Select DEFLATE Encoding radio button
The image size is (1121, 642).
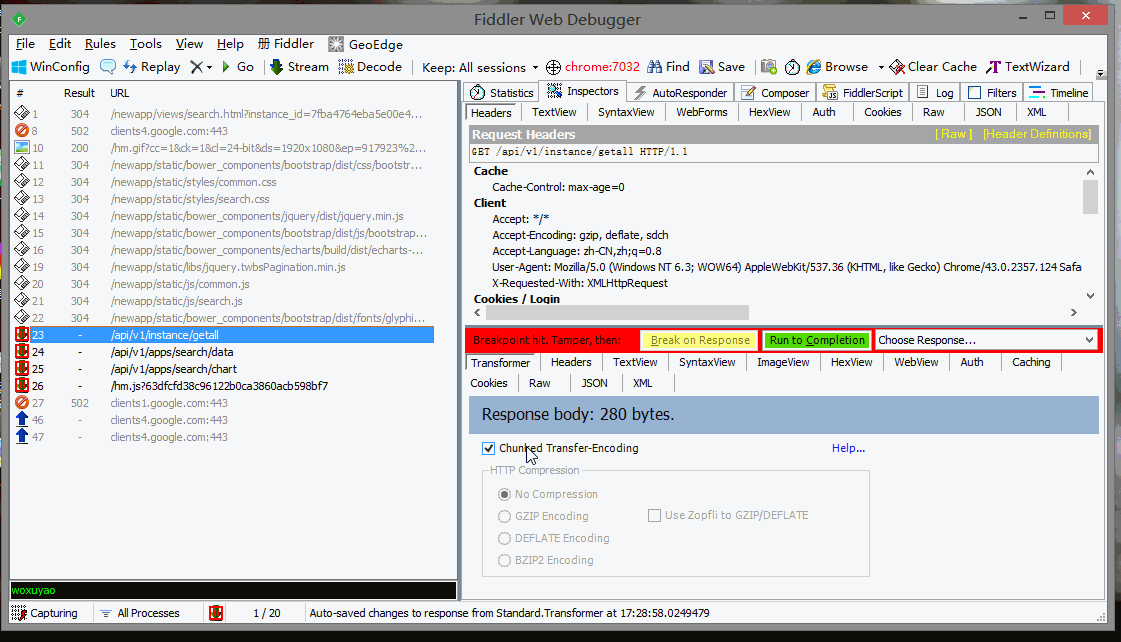(504, 538)
